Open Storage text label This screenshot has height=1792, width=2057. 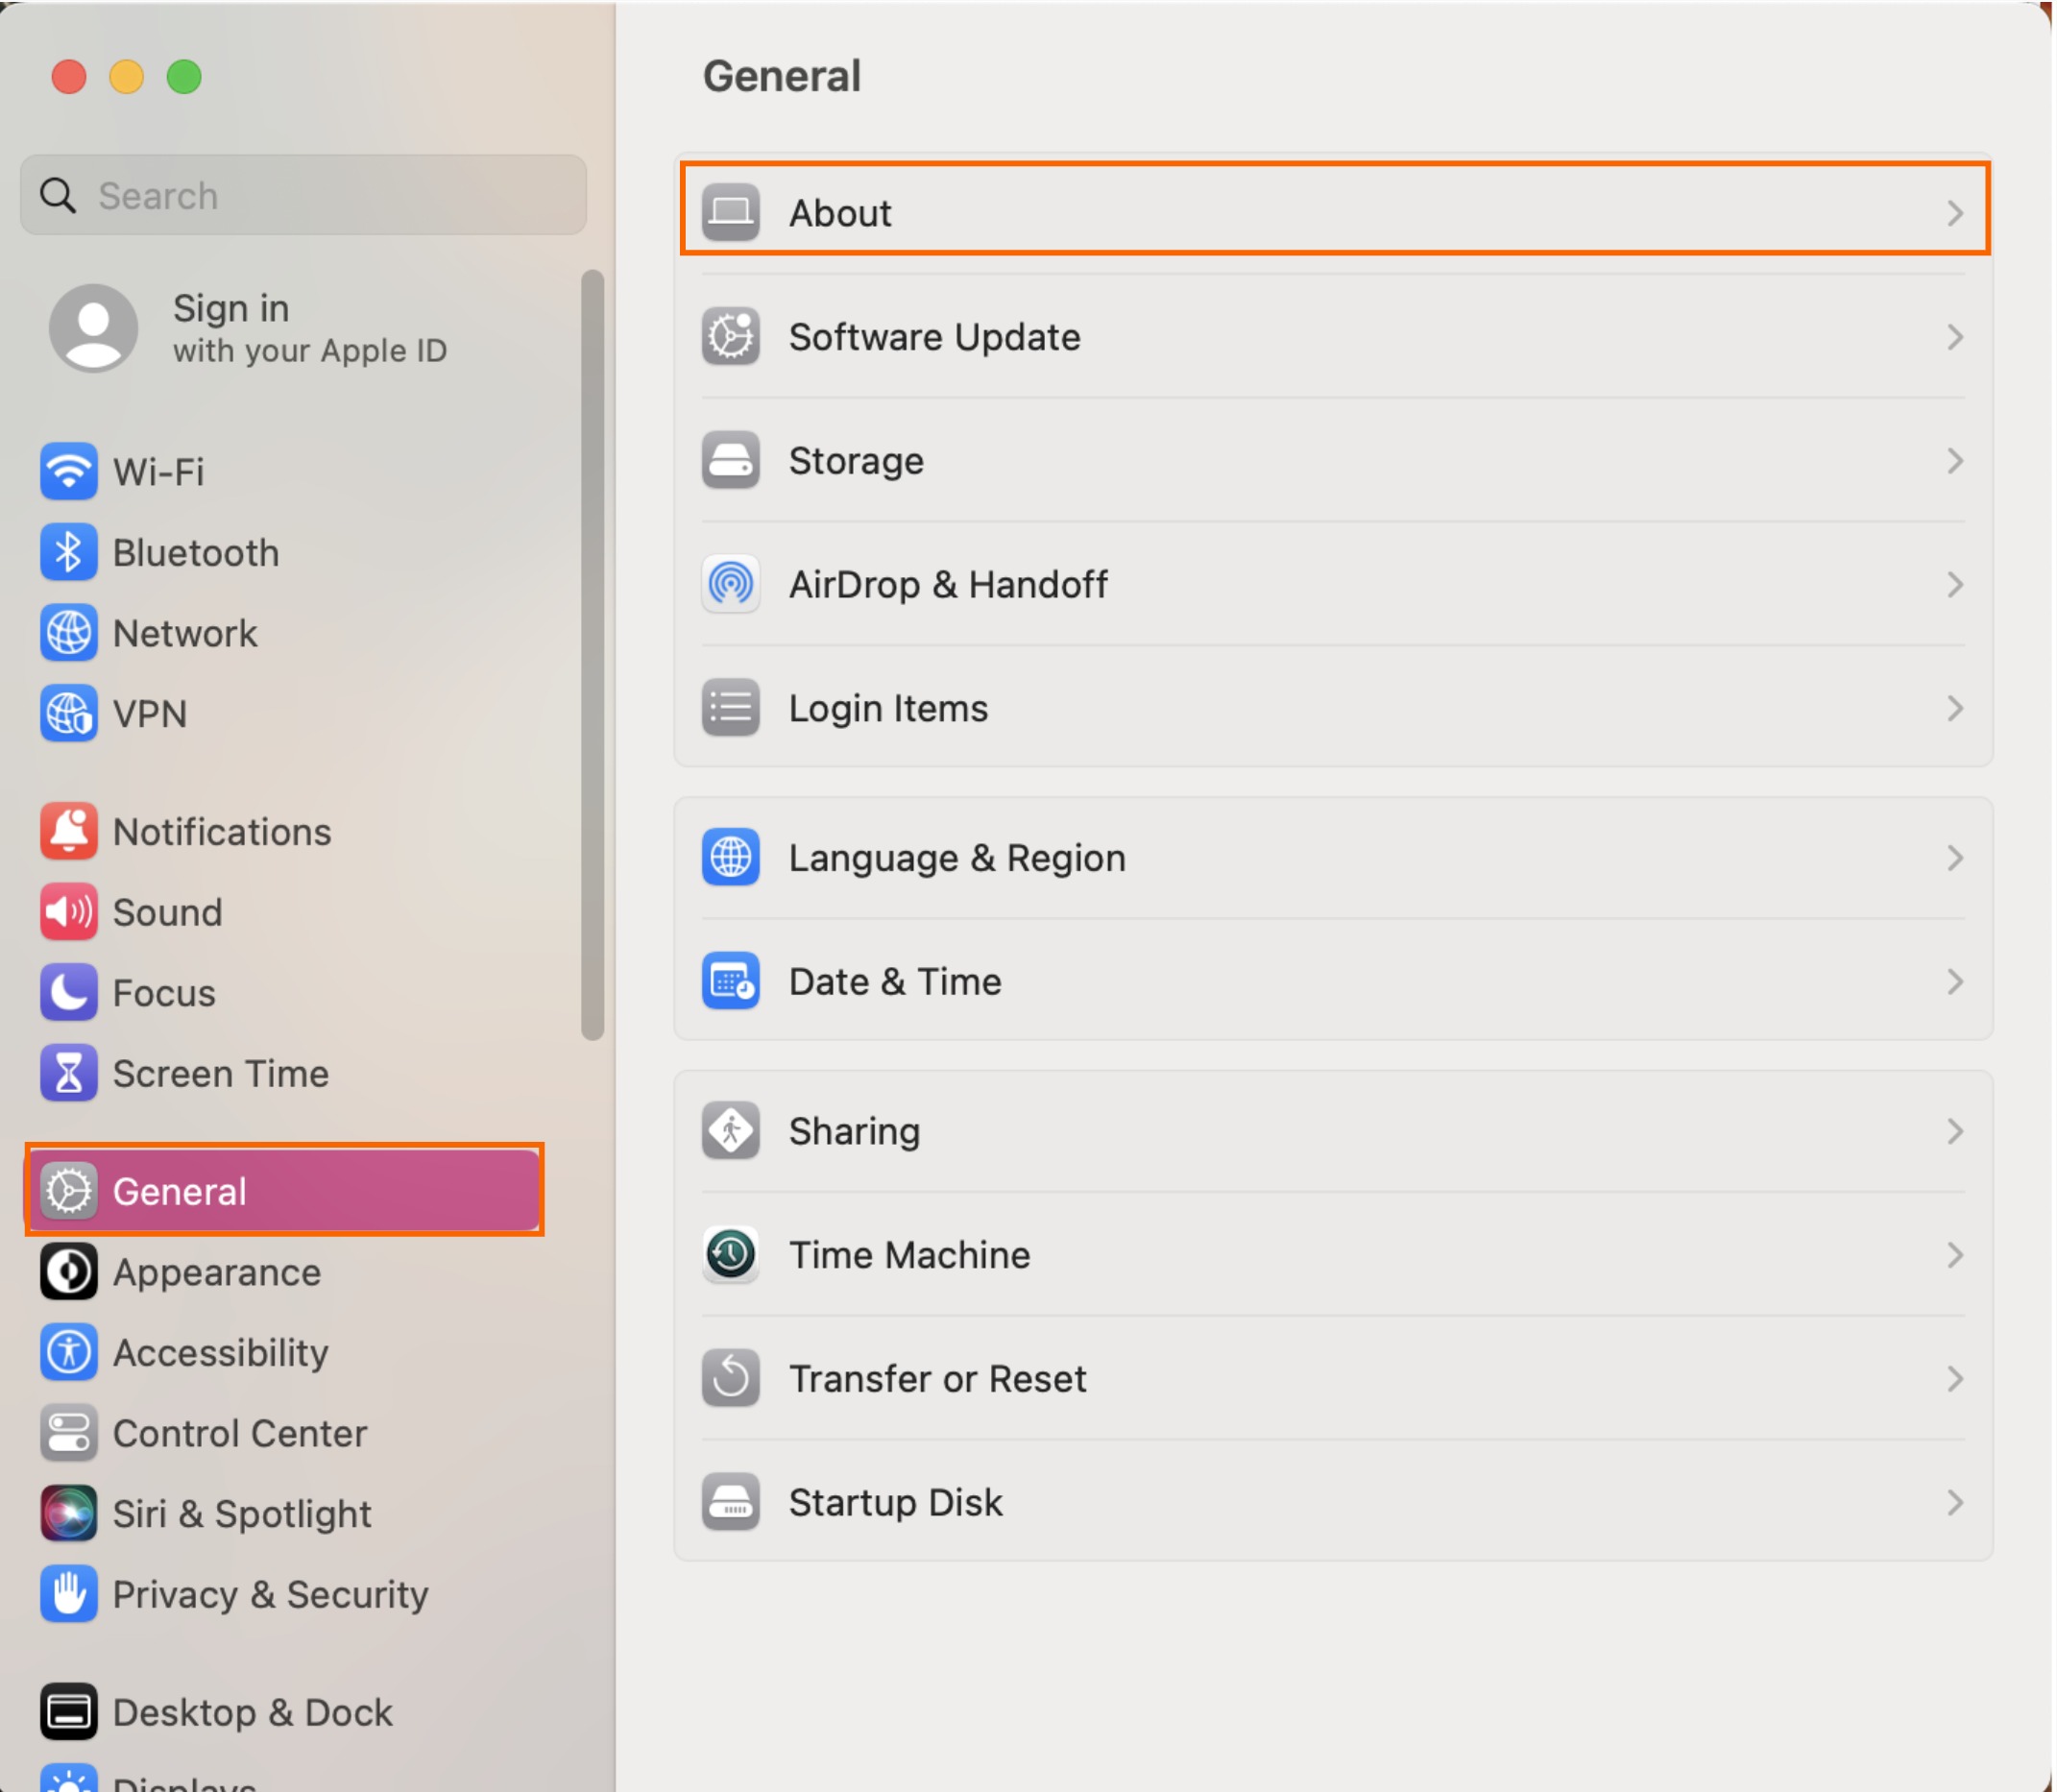(856, 461)
